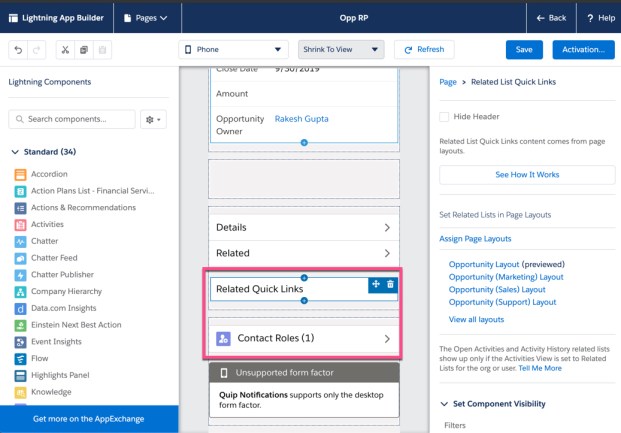The height and width of the screenshot is (433, 621).
Task: Click the Tell Me More link
Action: (540, 368)
